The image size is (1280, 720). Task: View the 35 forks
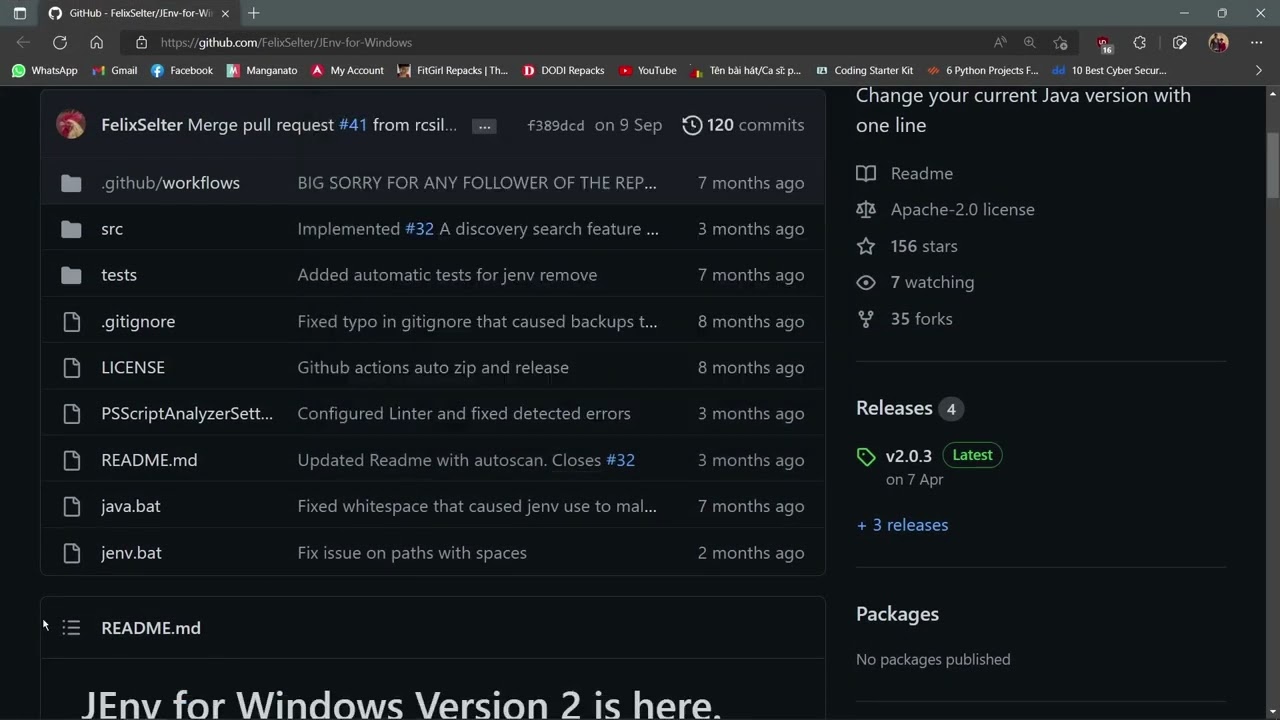(921, 319)
